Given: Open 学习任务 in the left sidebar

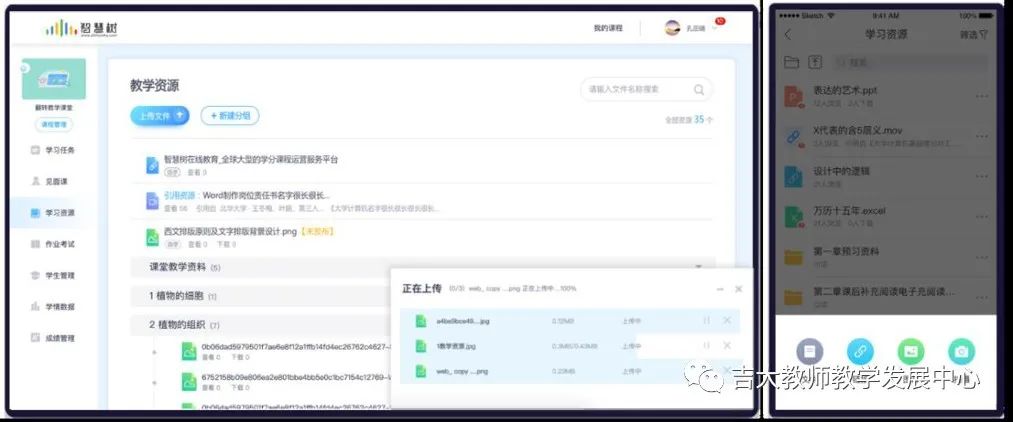Looking at the screenshot, I should tap(59, 150).
